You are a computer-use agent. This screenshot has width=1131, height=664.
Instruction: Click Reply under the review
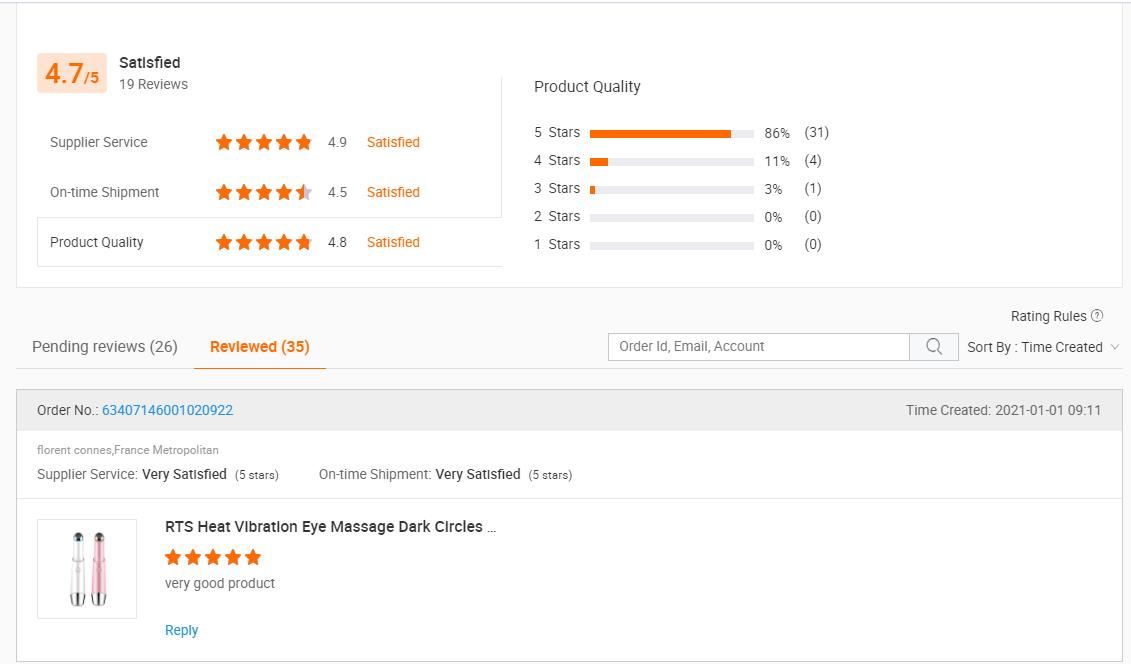(182, 630)
